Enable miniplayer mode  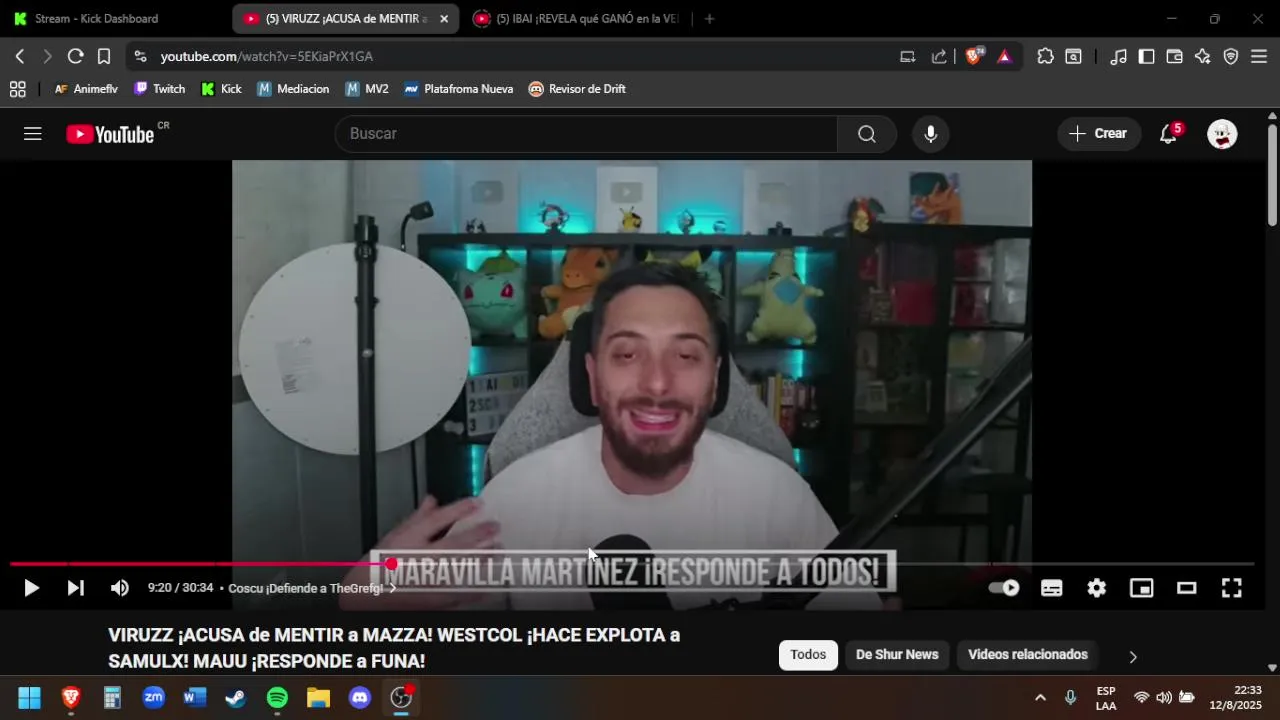coord(1142,588)
